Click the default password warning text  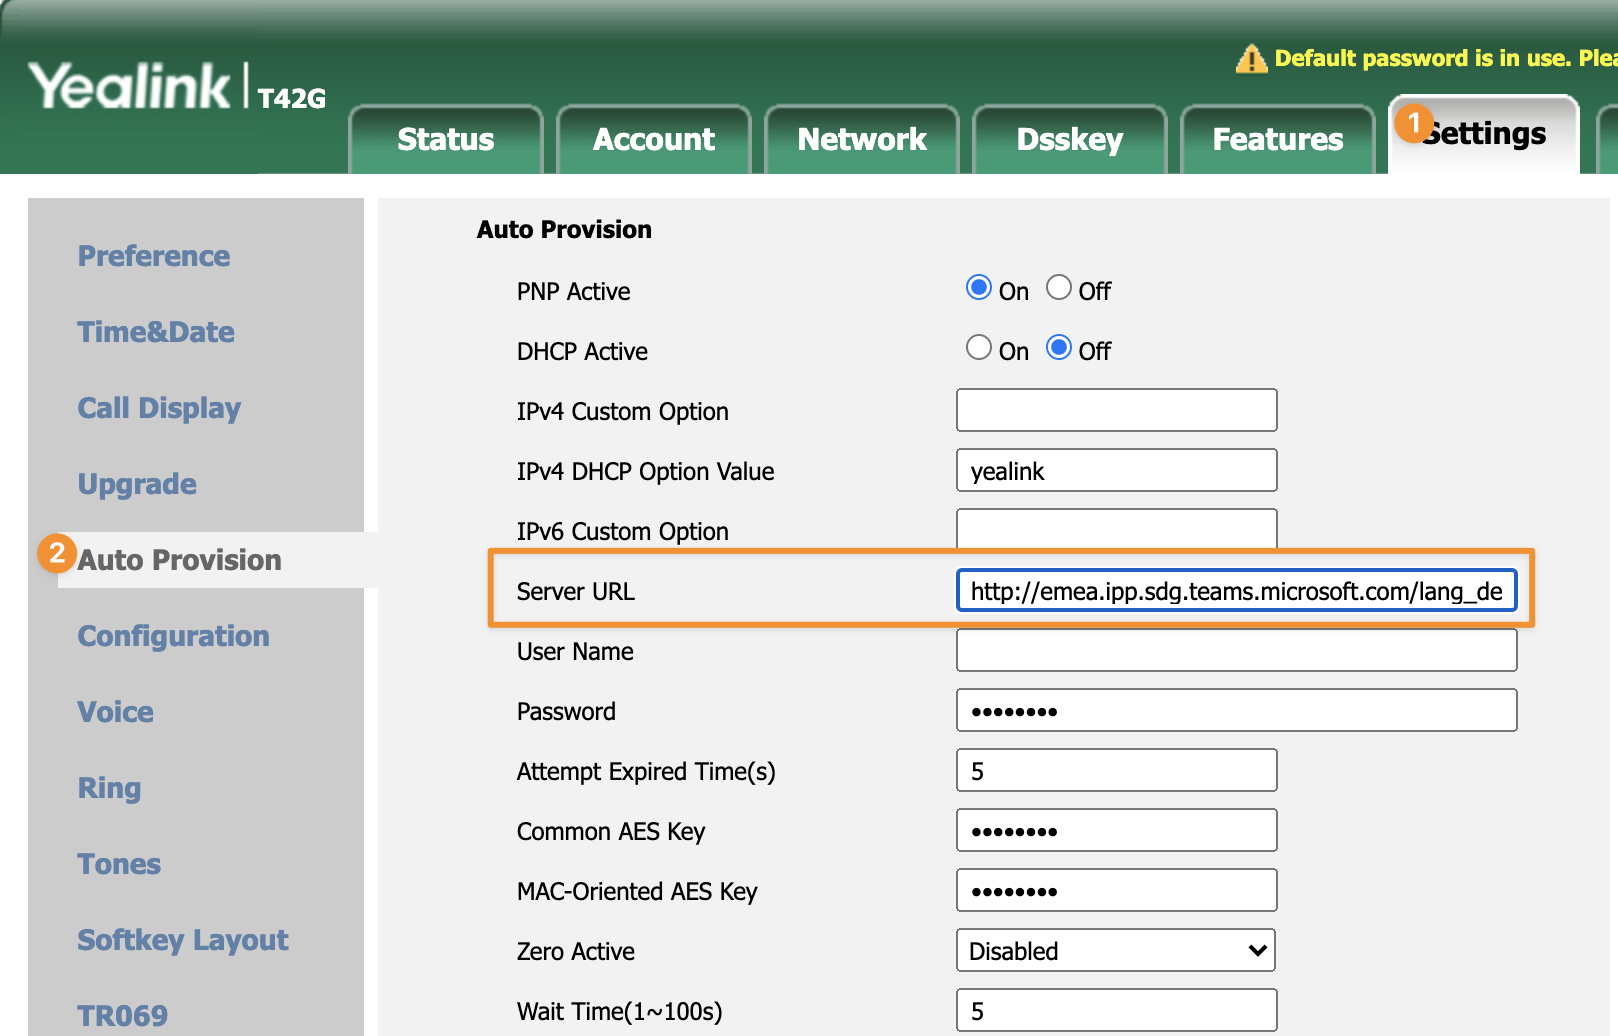(x=1446, y=58)
